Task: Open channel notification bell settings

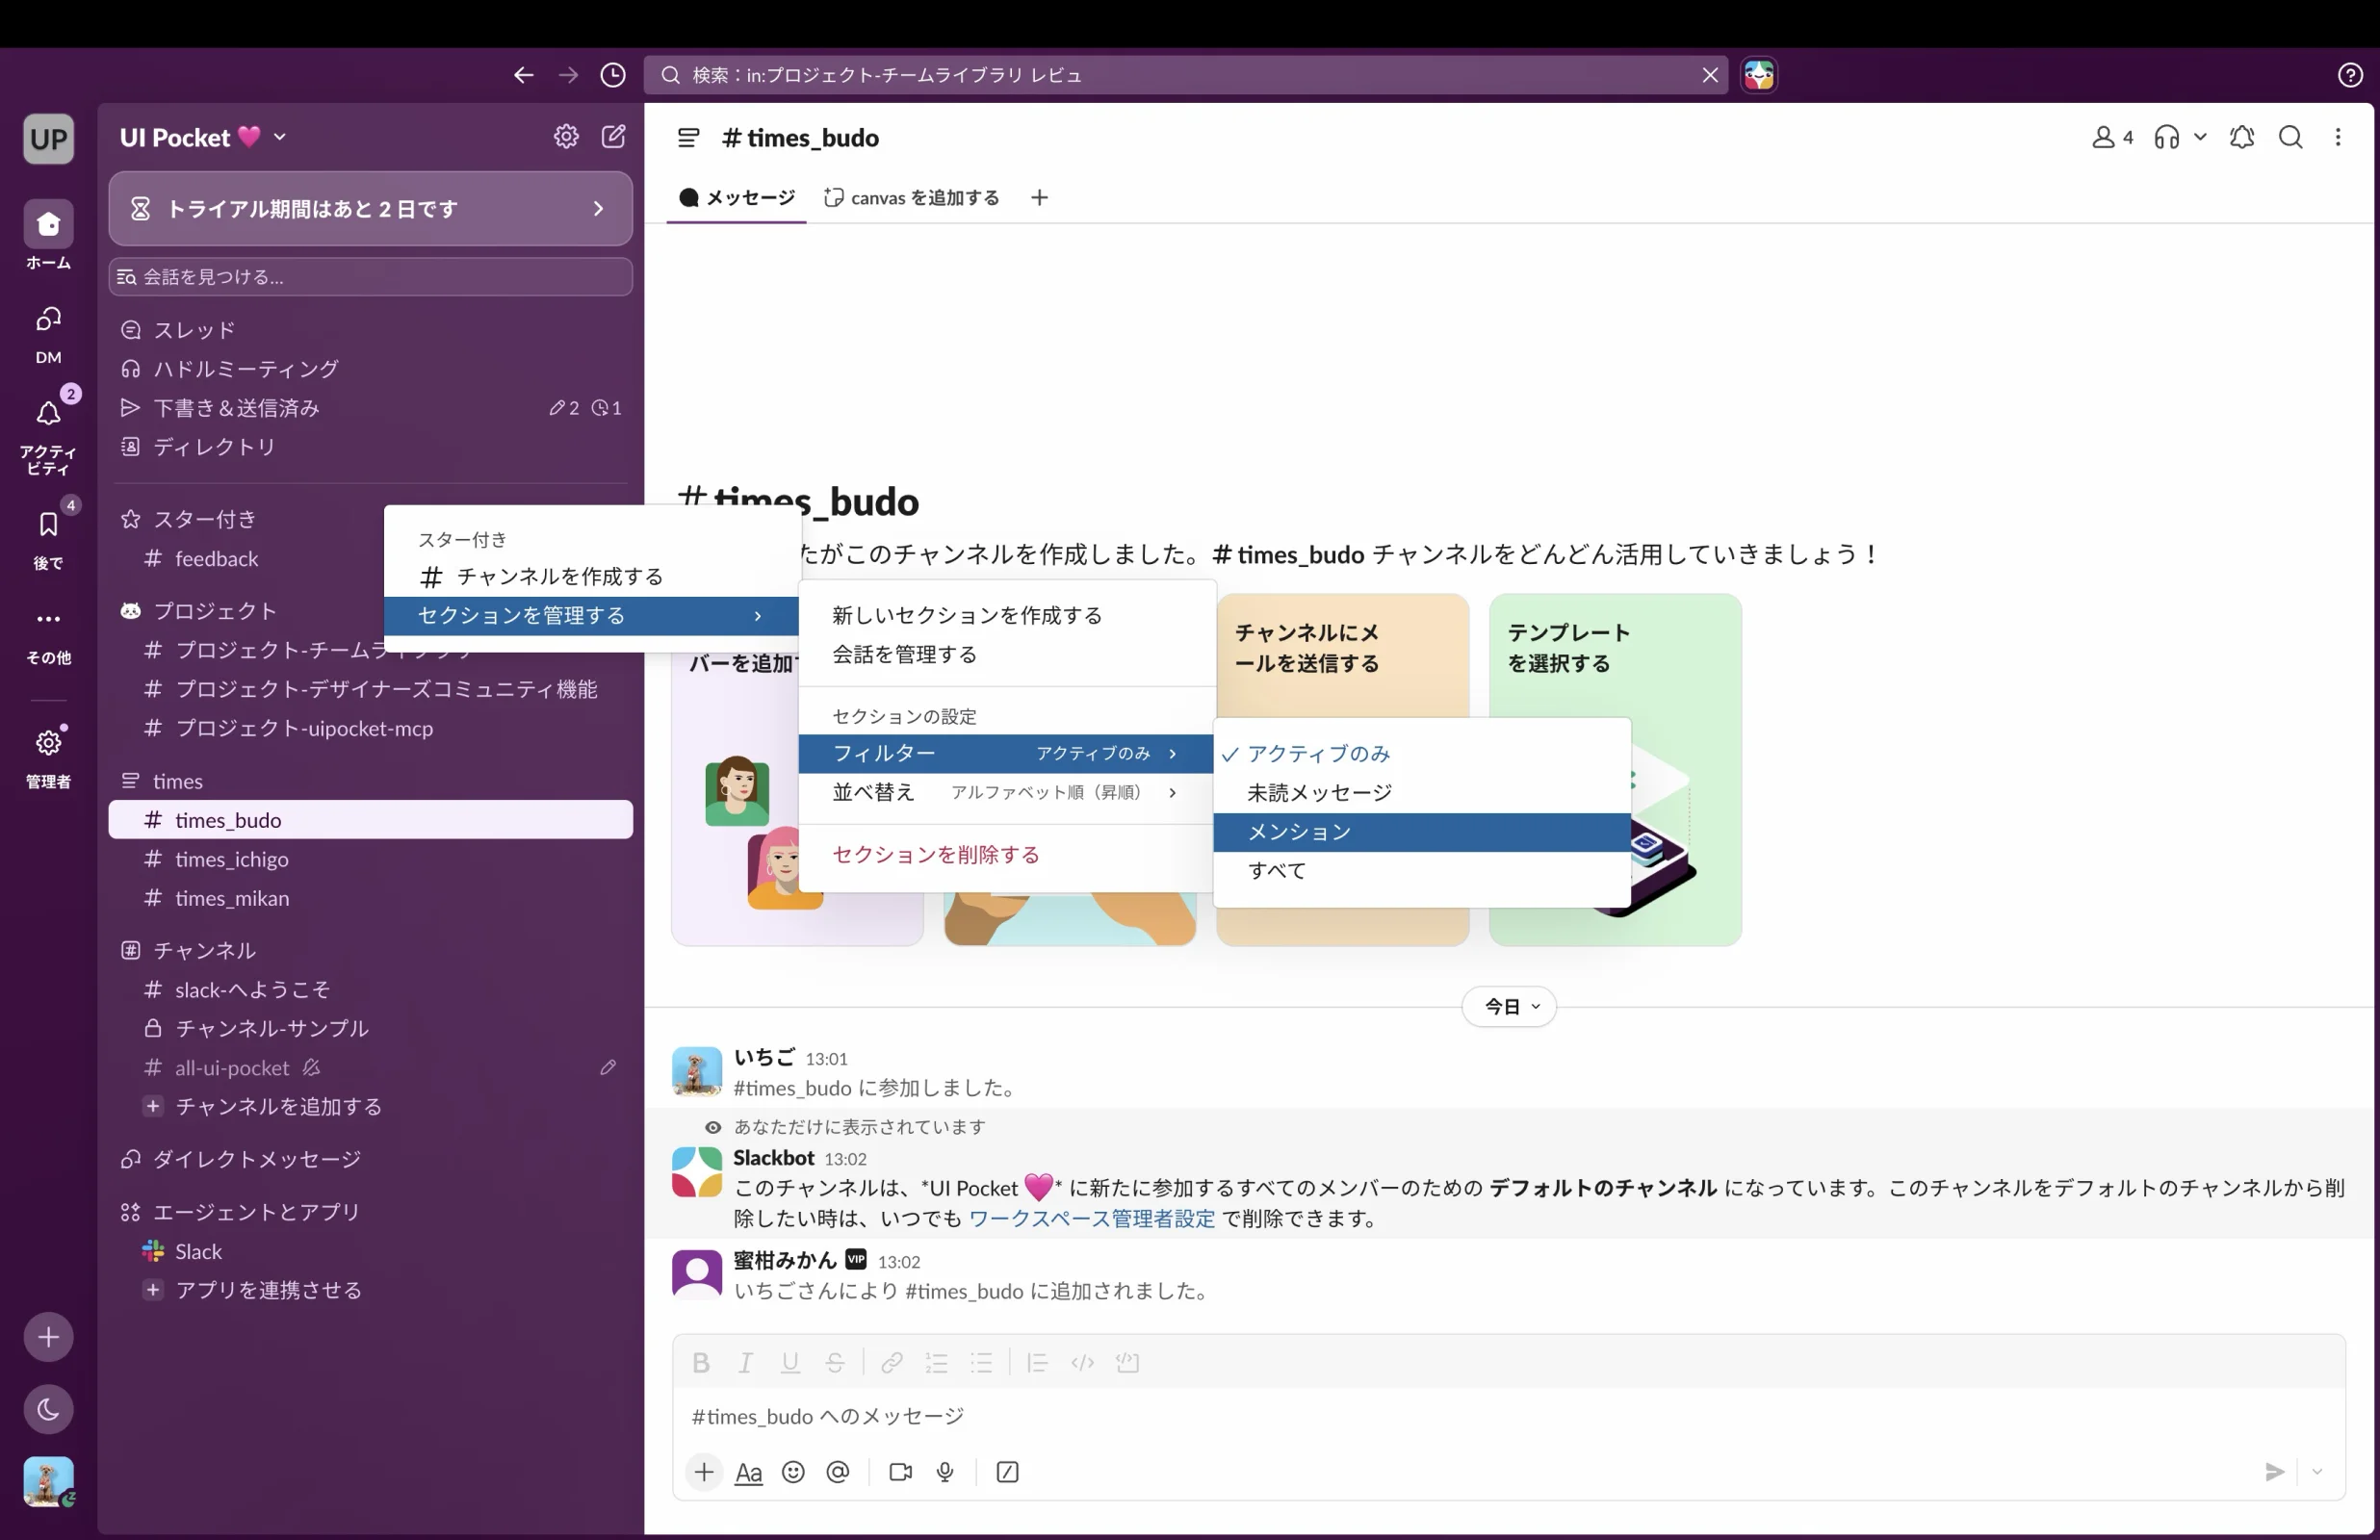Action: [2242, 137]
